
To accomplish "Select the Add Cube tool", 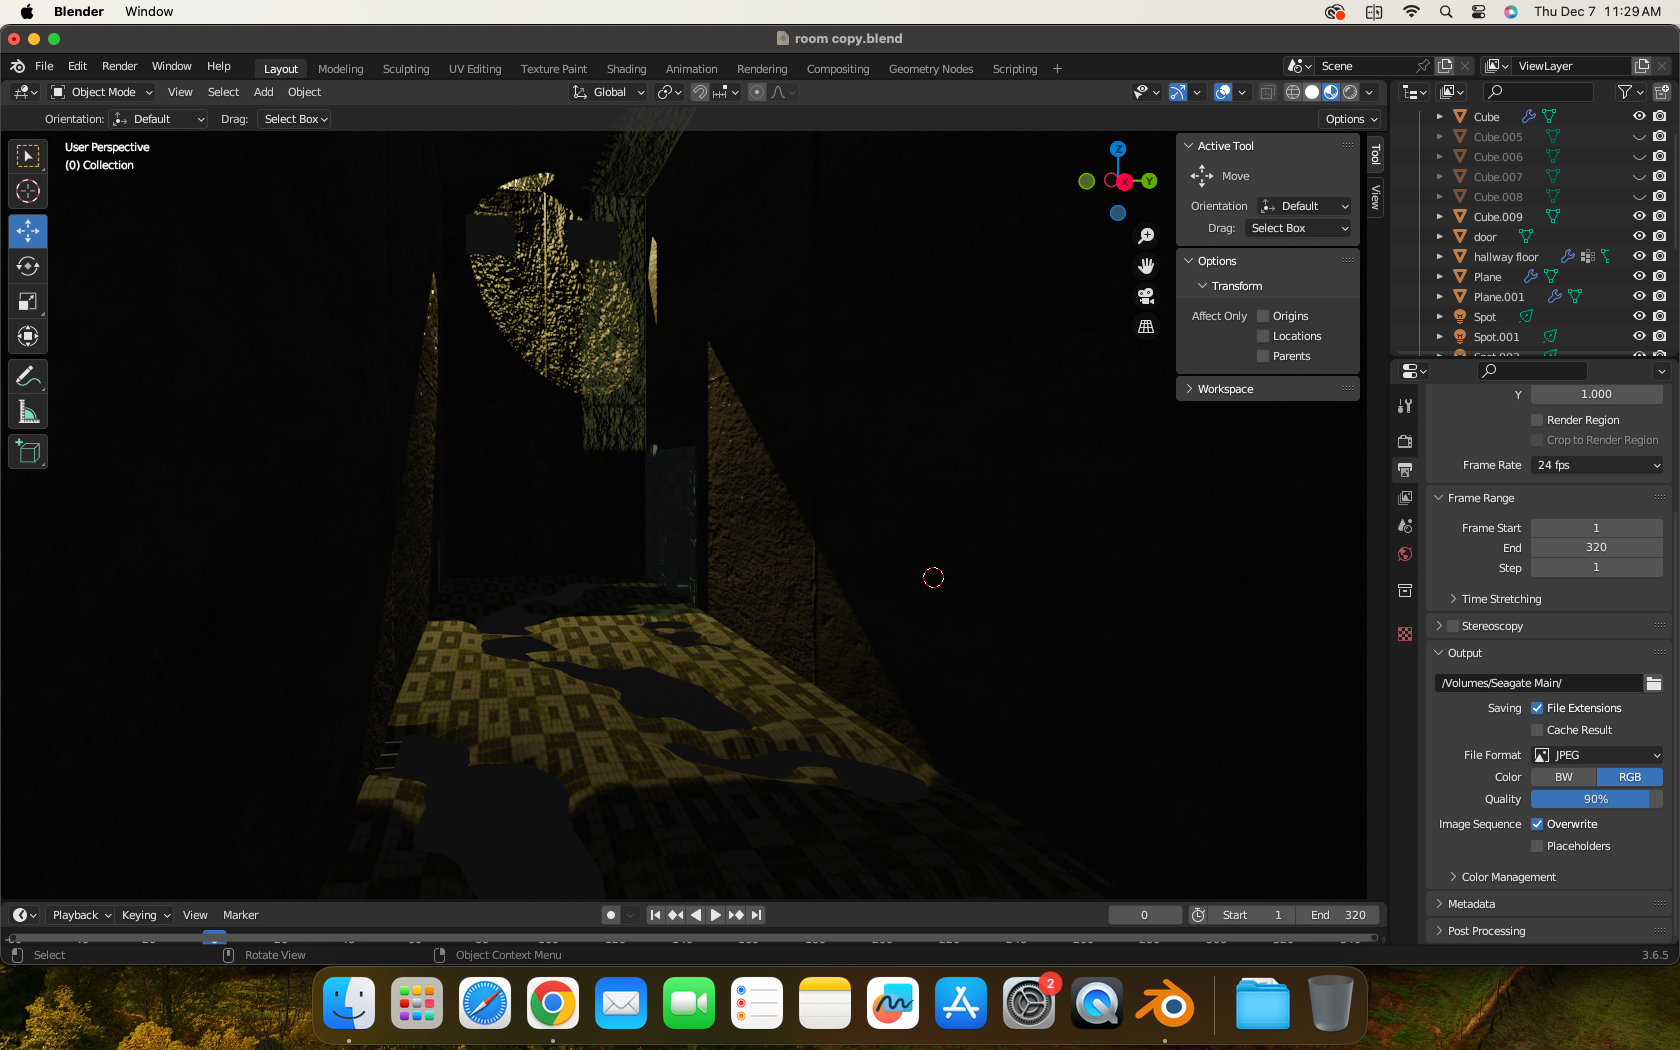I will click(x=28, y=452).
